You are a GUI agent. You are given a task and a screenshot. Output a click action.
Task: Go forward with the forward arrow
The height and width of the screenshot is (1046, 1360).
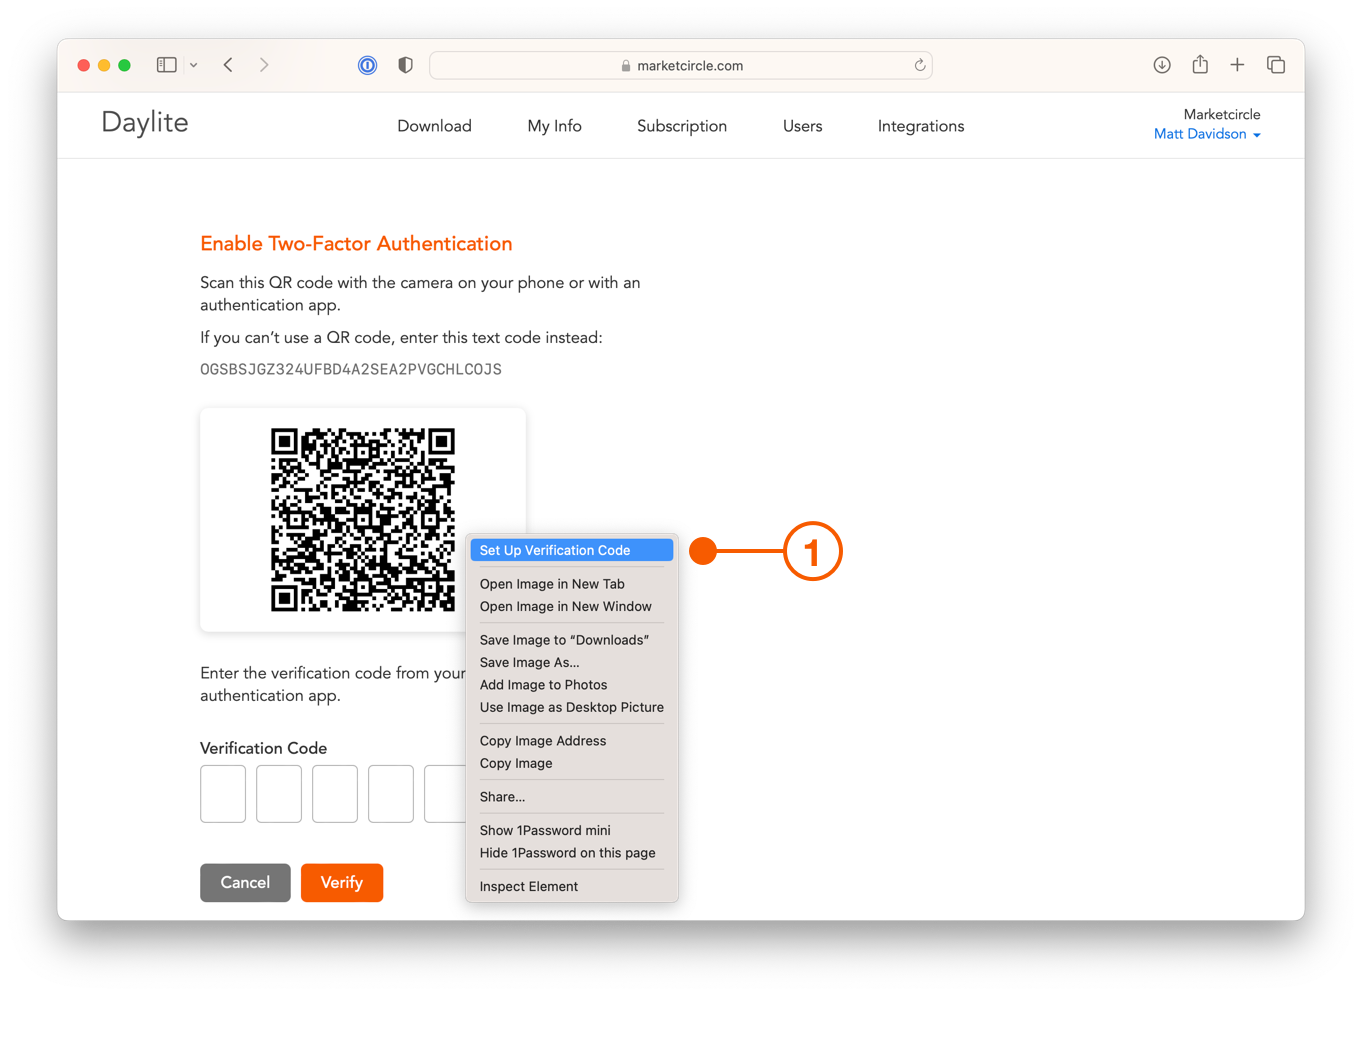[x=264, y=65]
